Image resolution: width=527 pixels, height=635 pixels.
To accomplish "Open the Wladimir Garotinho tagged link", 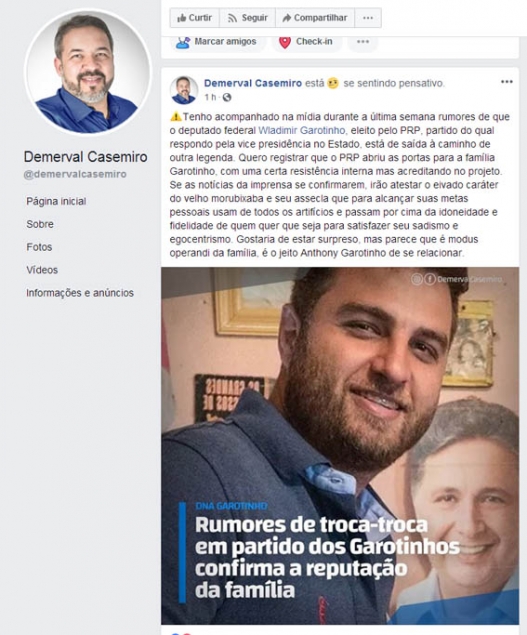I will (x=301, y=130).
